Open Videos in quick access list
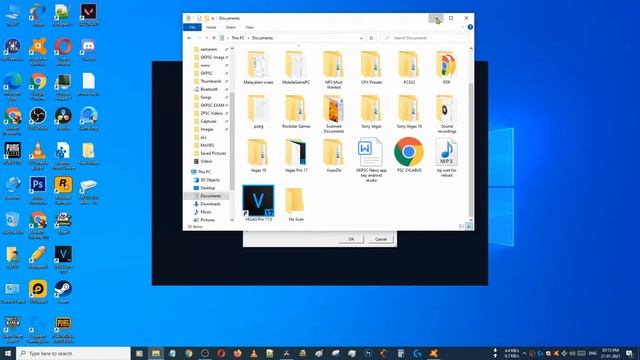 coord(206,161)
